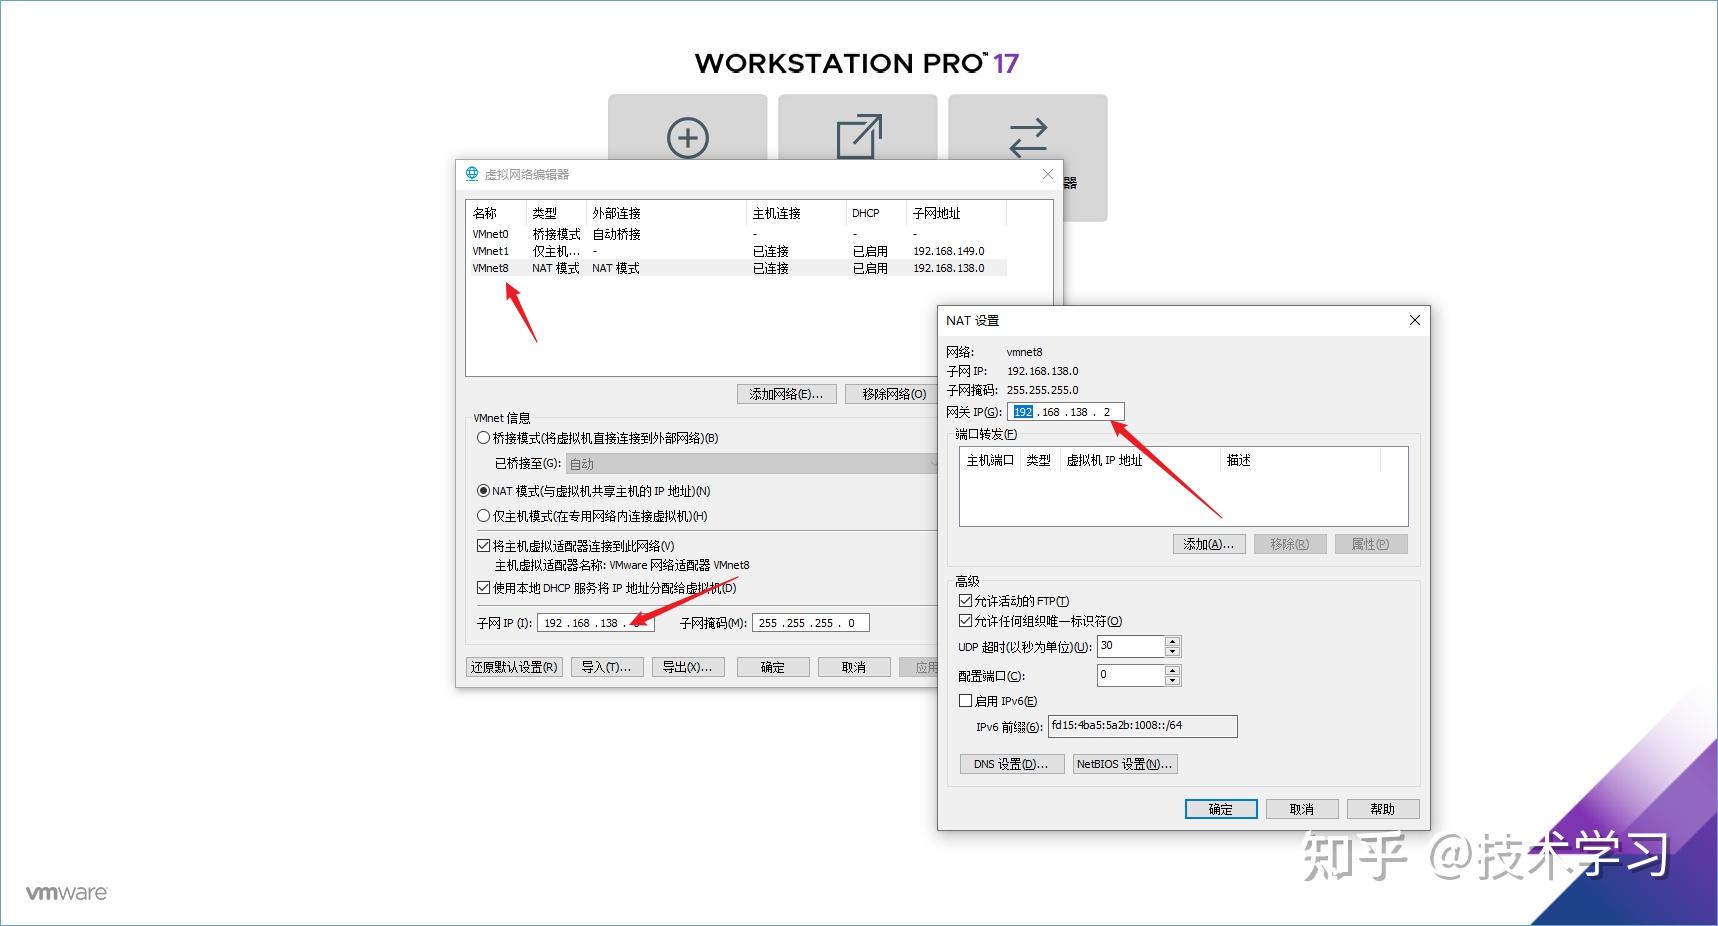Screen dimensions: 1718x926
Task: Uncheck 允许任何组织唯一标识符 checkbox
Action: 965,621
